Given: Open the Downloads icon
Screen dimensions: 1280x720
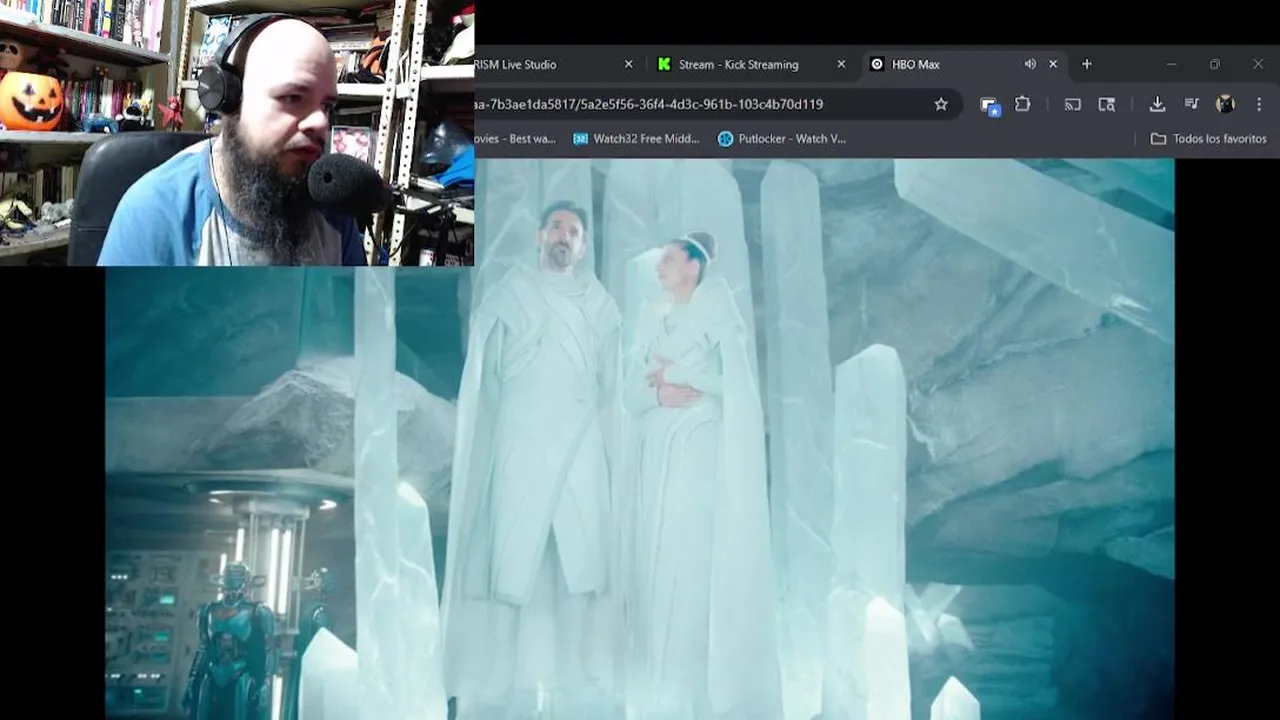Looking at the screenshot, I should coord(1157,104).
